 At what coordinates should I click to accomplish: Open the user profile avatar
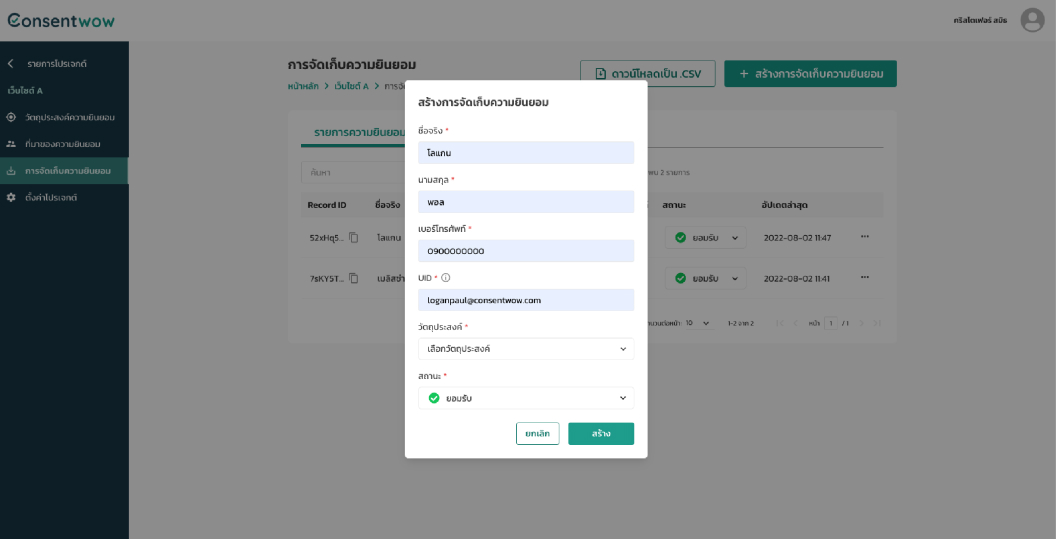coord(1032,20)
